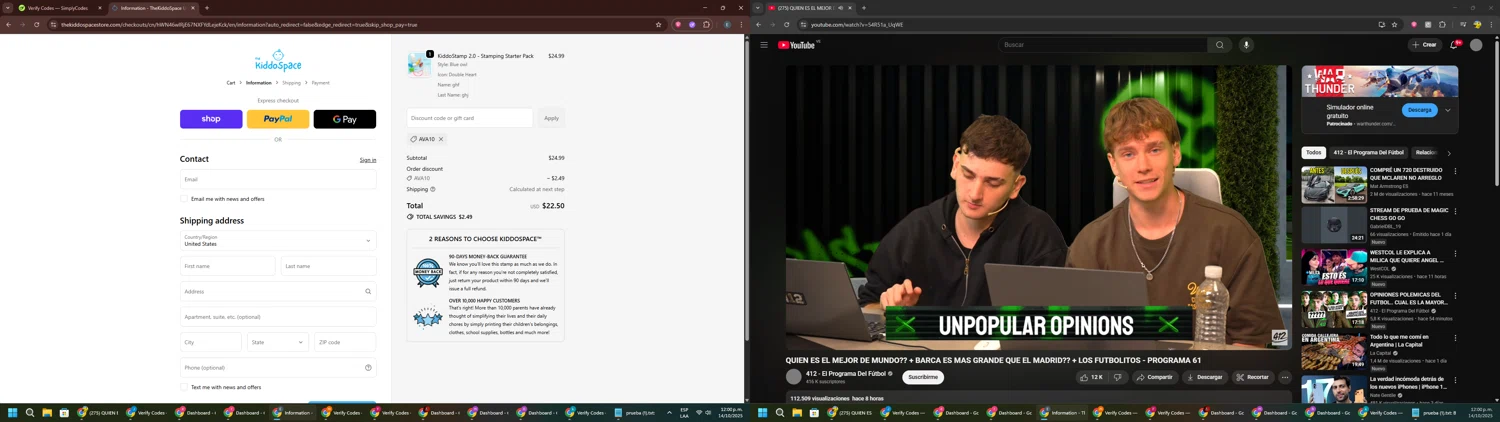Open State dropdown

tap(277, 342)
